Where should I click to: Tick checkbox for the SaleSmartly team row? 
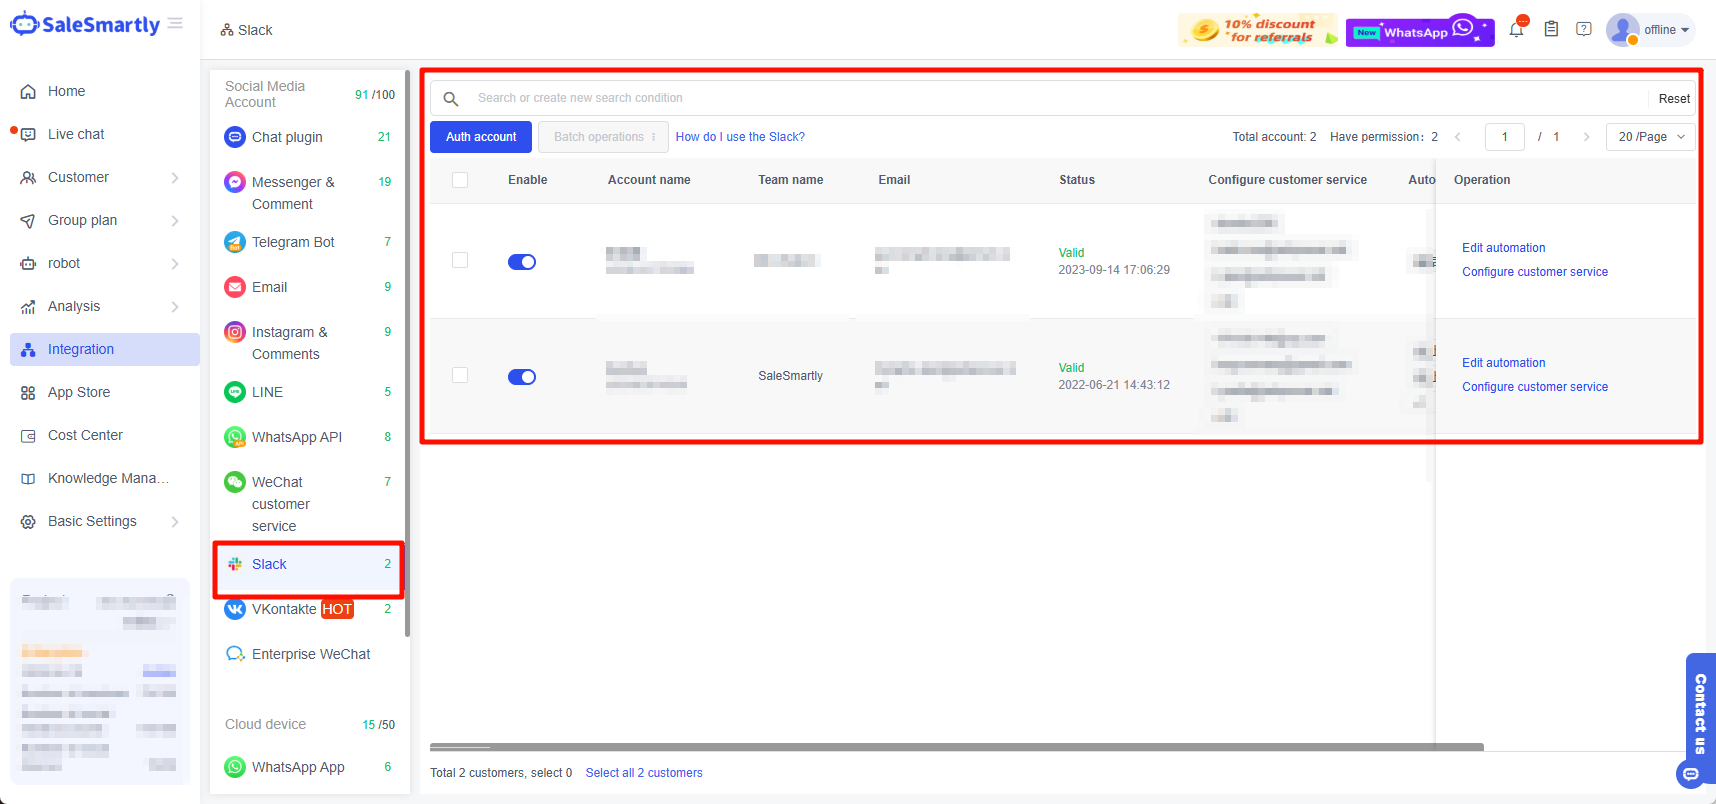(460, 375)
